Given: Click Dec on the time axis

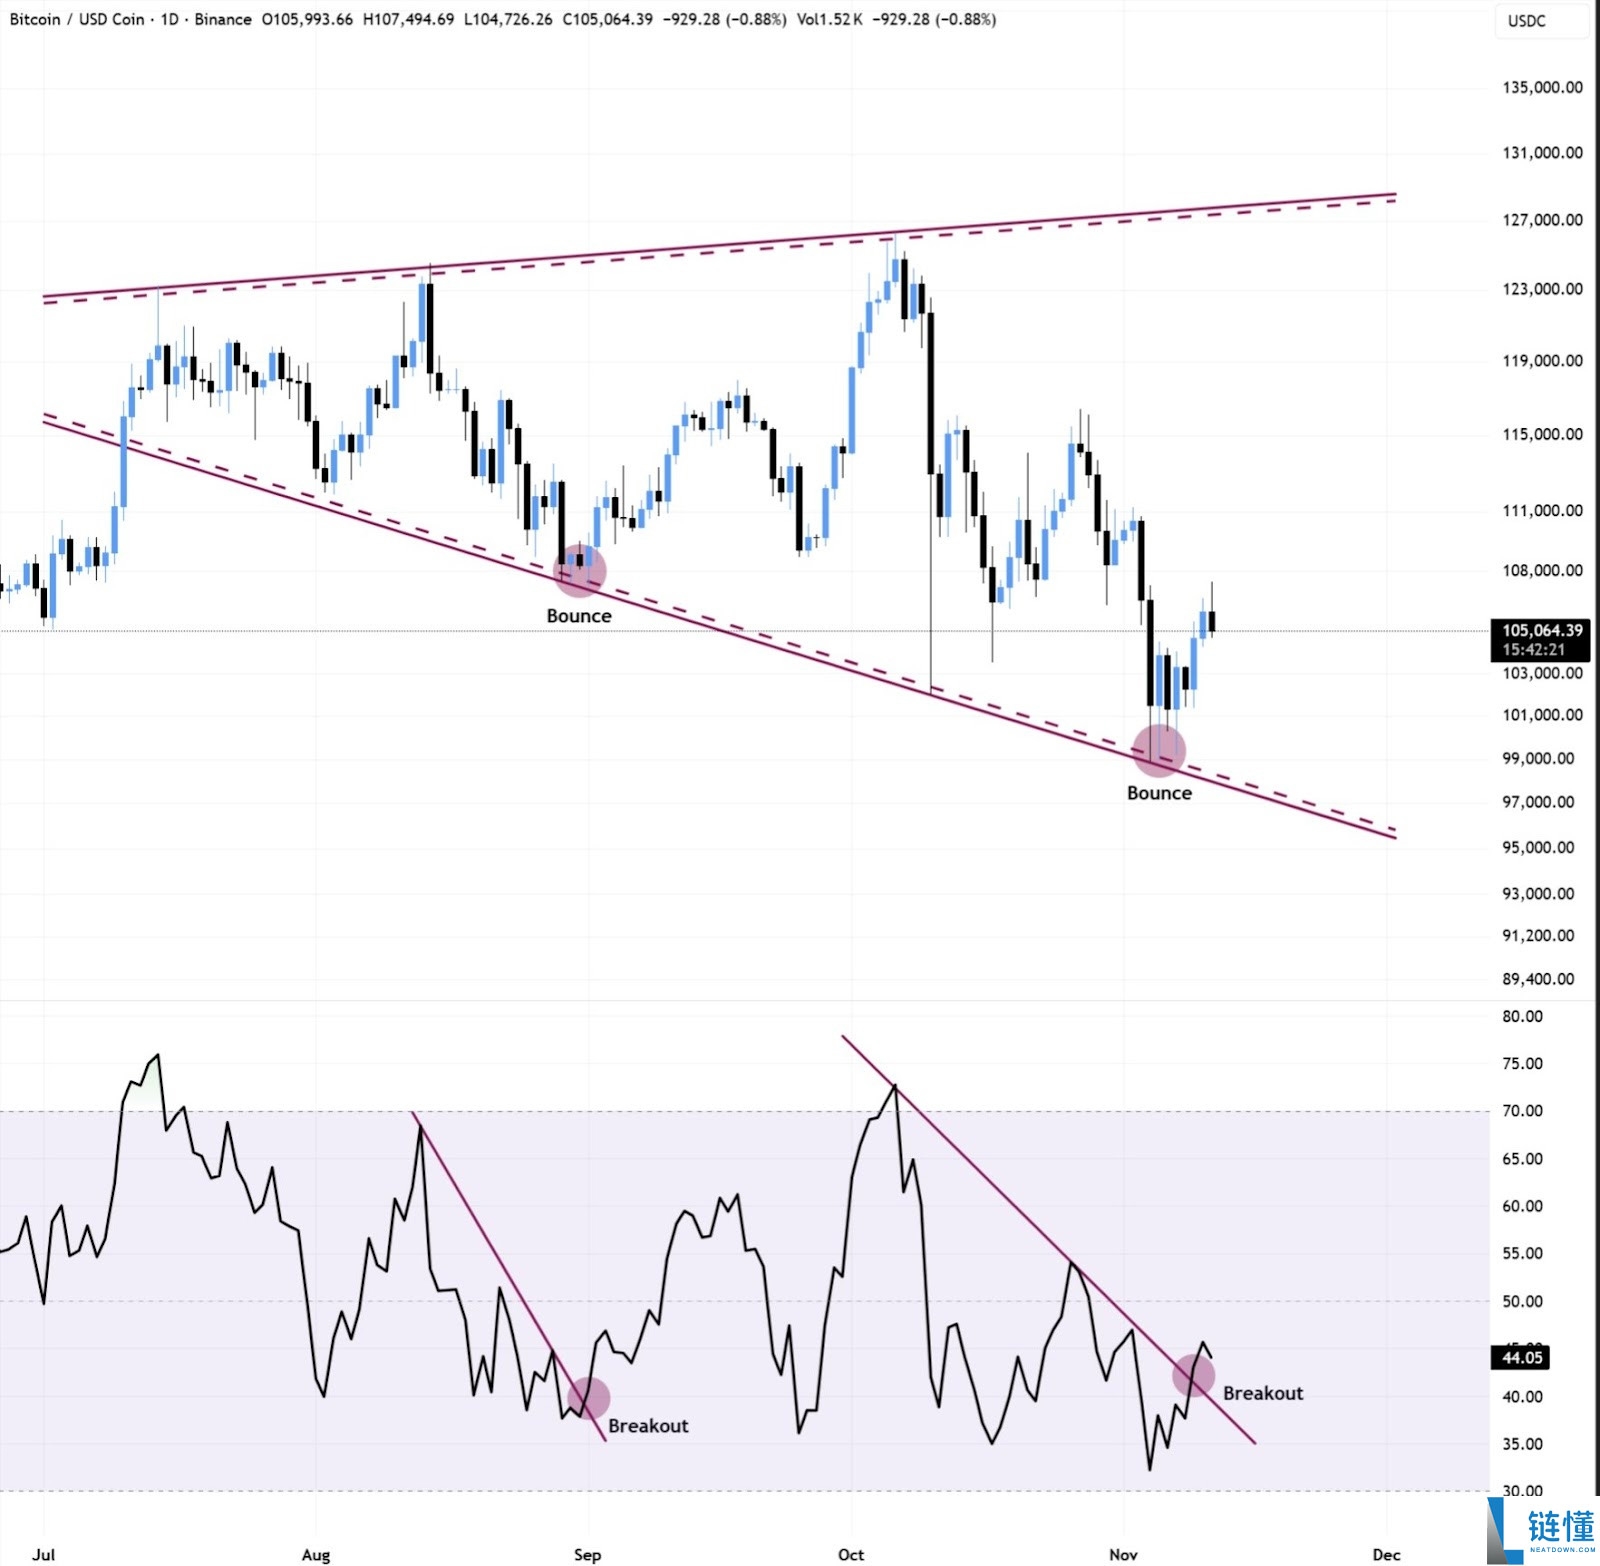Looking at the screenshot, I should [1386, 1554].
